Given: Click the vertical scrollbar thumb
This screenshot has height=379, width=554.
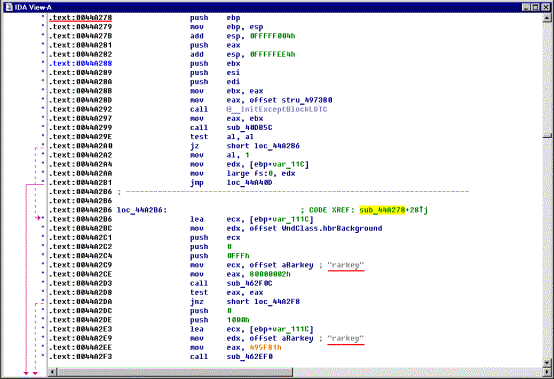Looking at the screenshot, I should click(x=547, y=136).
